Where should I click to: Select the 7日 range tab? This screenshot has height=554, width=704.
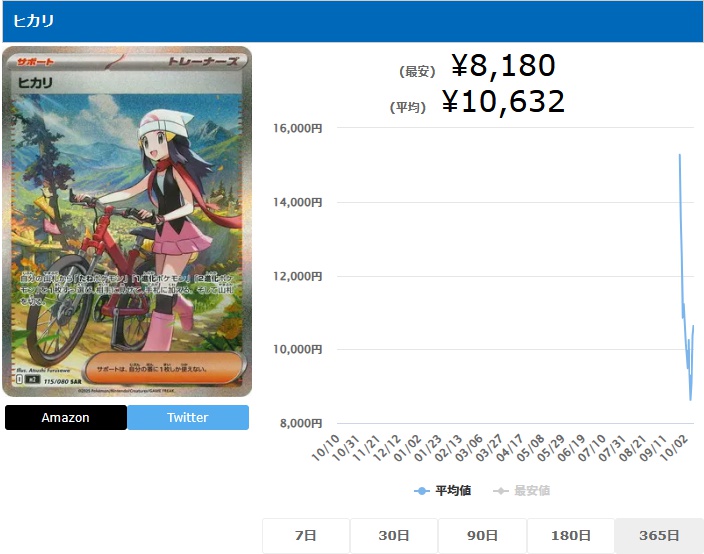click(x=306, y=536)
